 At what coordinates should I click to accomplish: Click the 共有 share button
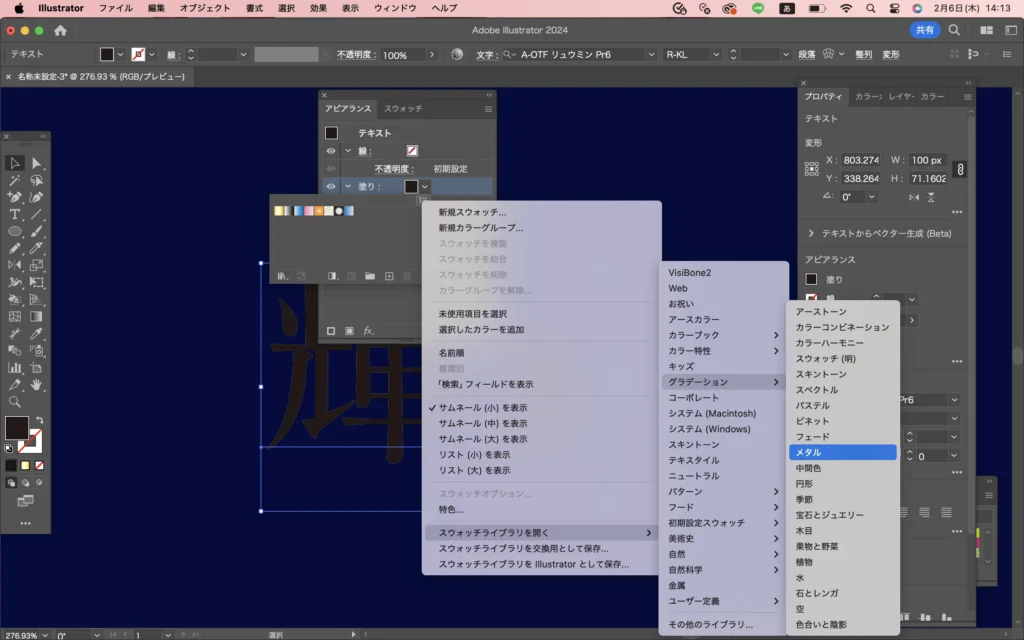point(924,30)
